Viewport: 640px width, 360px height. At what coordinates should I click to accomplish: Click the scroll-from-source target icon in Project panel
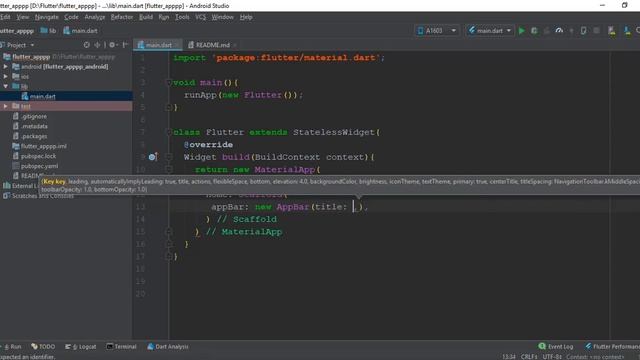click(x=87, y=45)
